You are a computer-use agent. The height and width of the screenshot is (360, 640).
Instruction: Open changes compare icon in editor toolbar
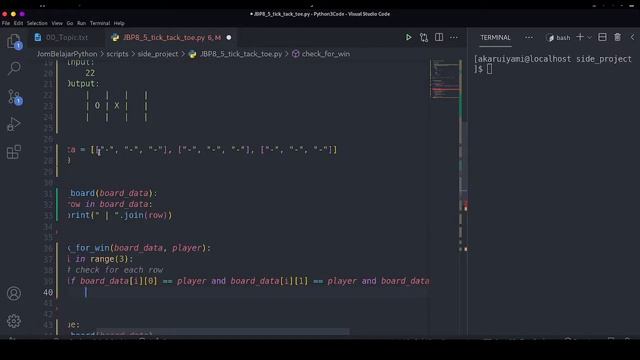[x=424, y=38]
